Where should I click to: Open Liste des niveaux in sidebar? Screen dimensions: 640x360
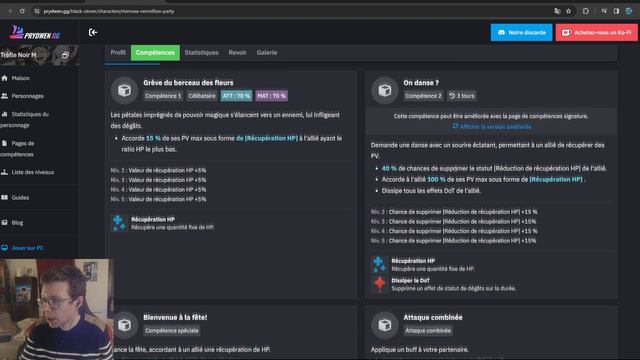tap(32, 172)
